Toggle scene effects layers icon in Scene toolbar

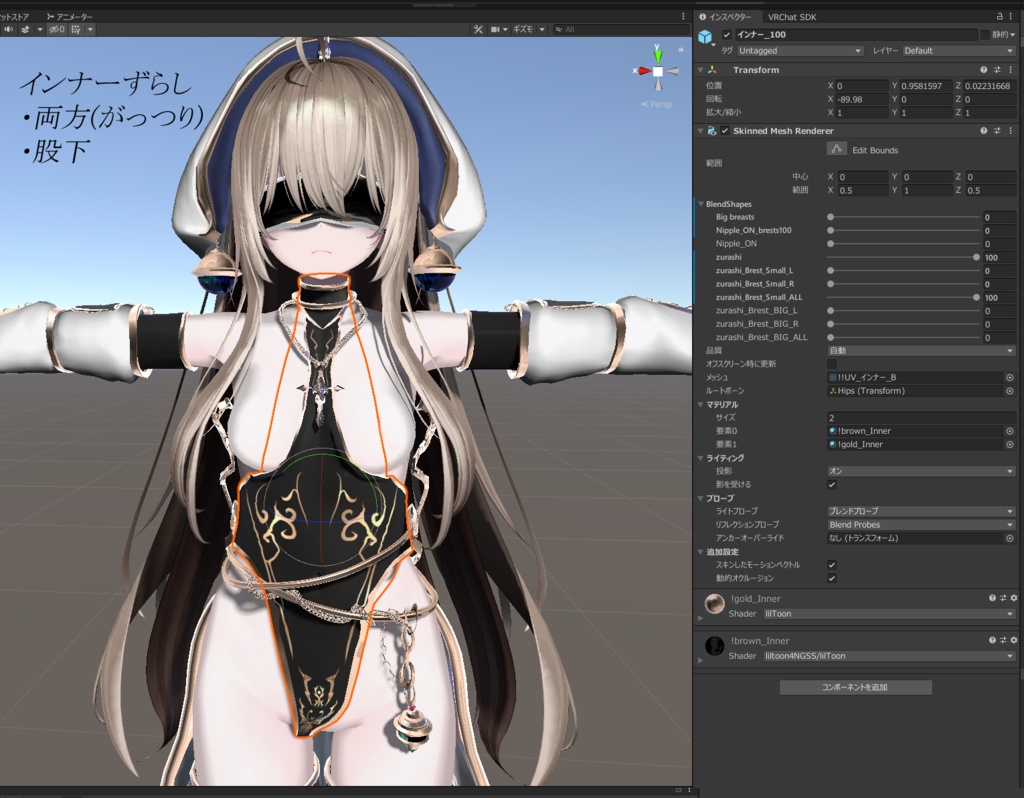click(25, 29)
